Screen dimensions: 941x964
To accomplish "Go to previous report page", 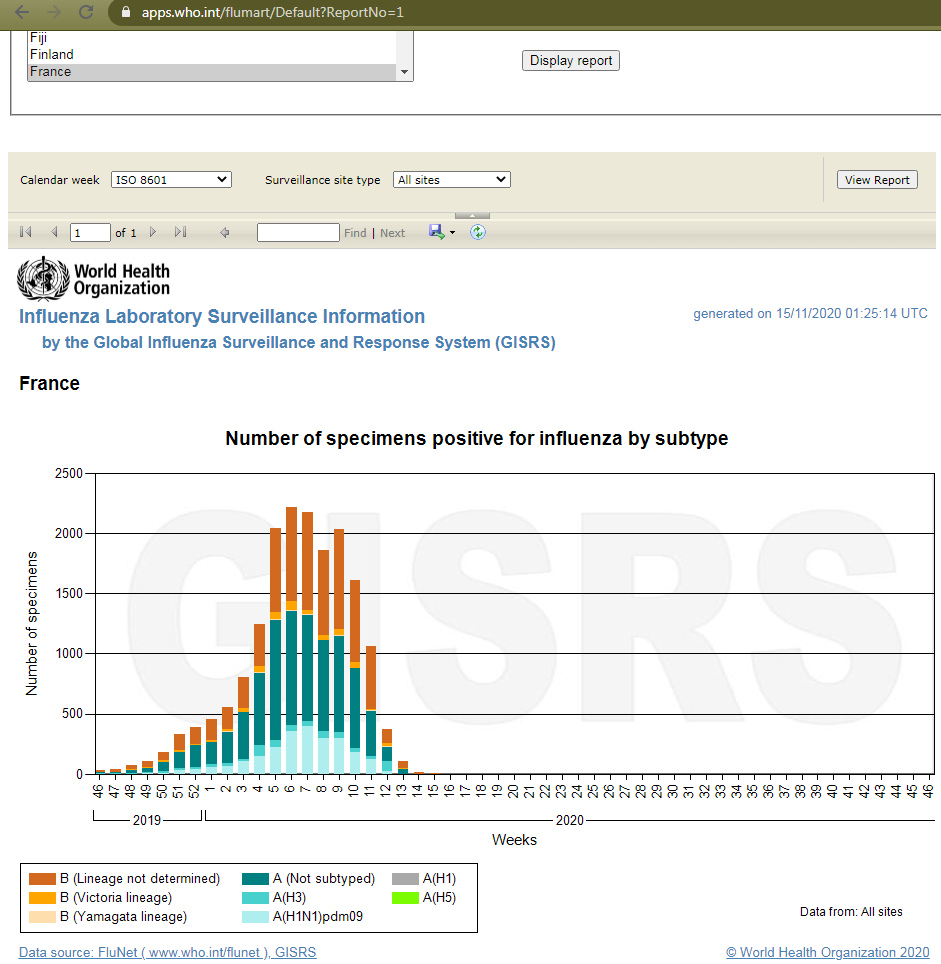I will [53, 232].
